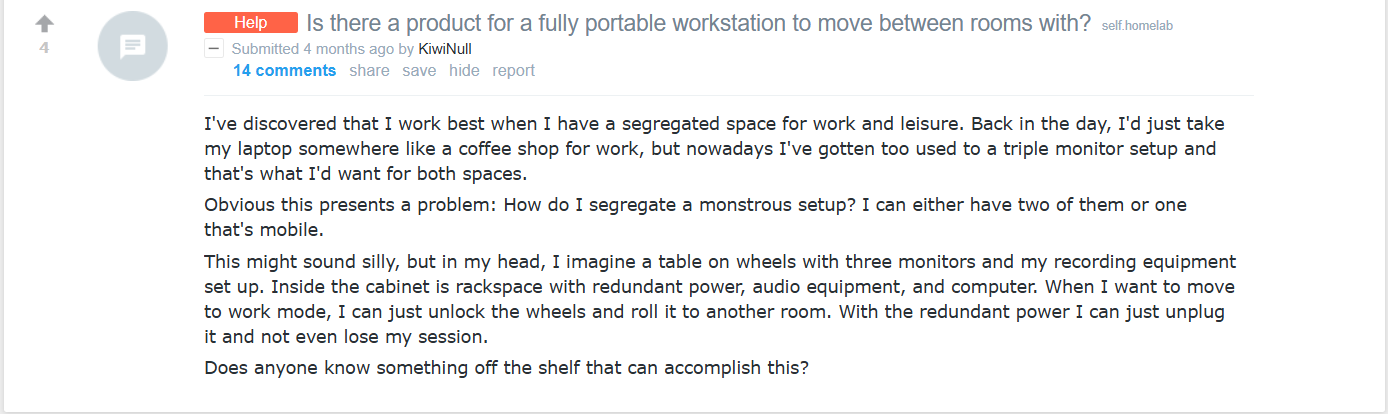Open the self.homelab domain link

(1137, 26)
